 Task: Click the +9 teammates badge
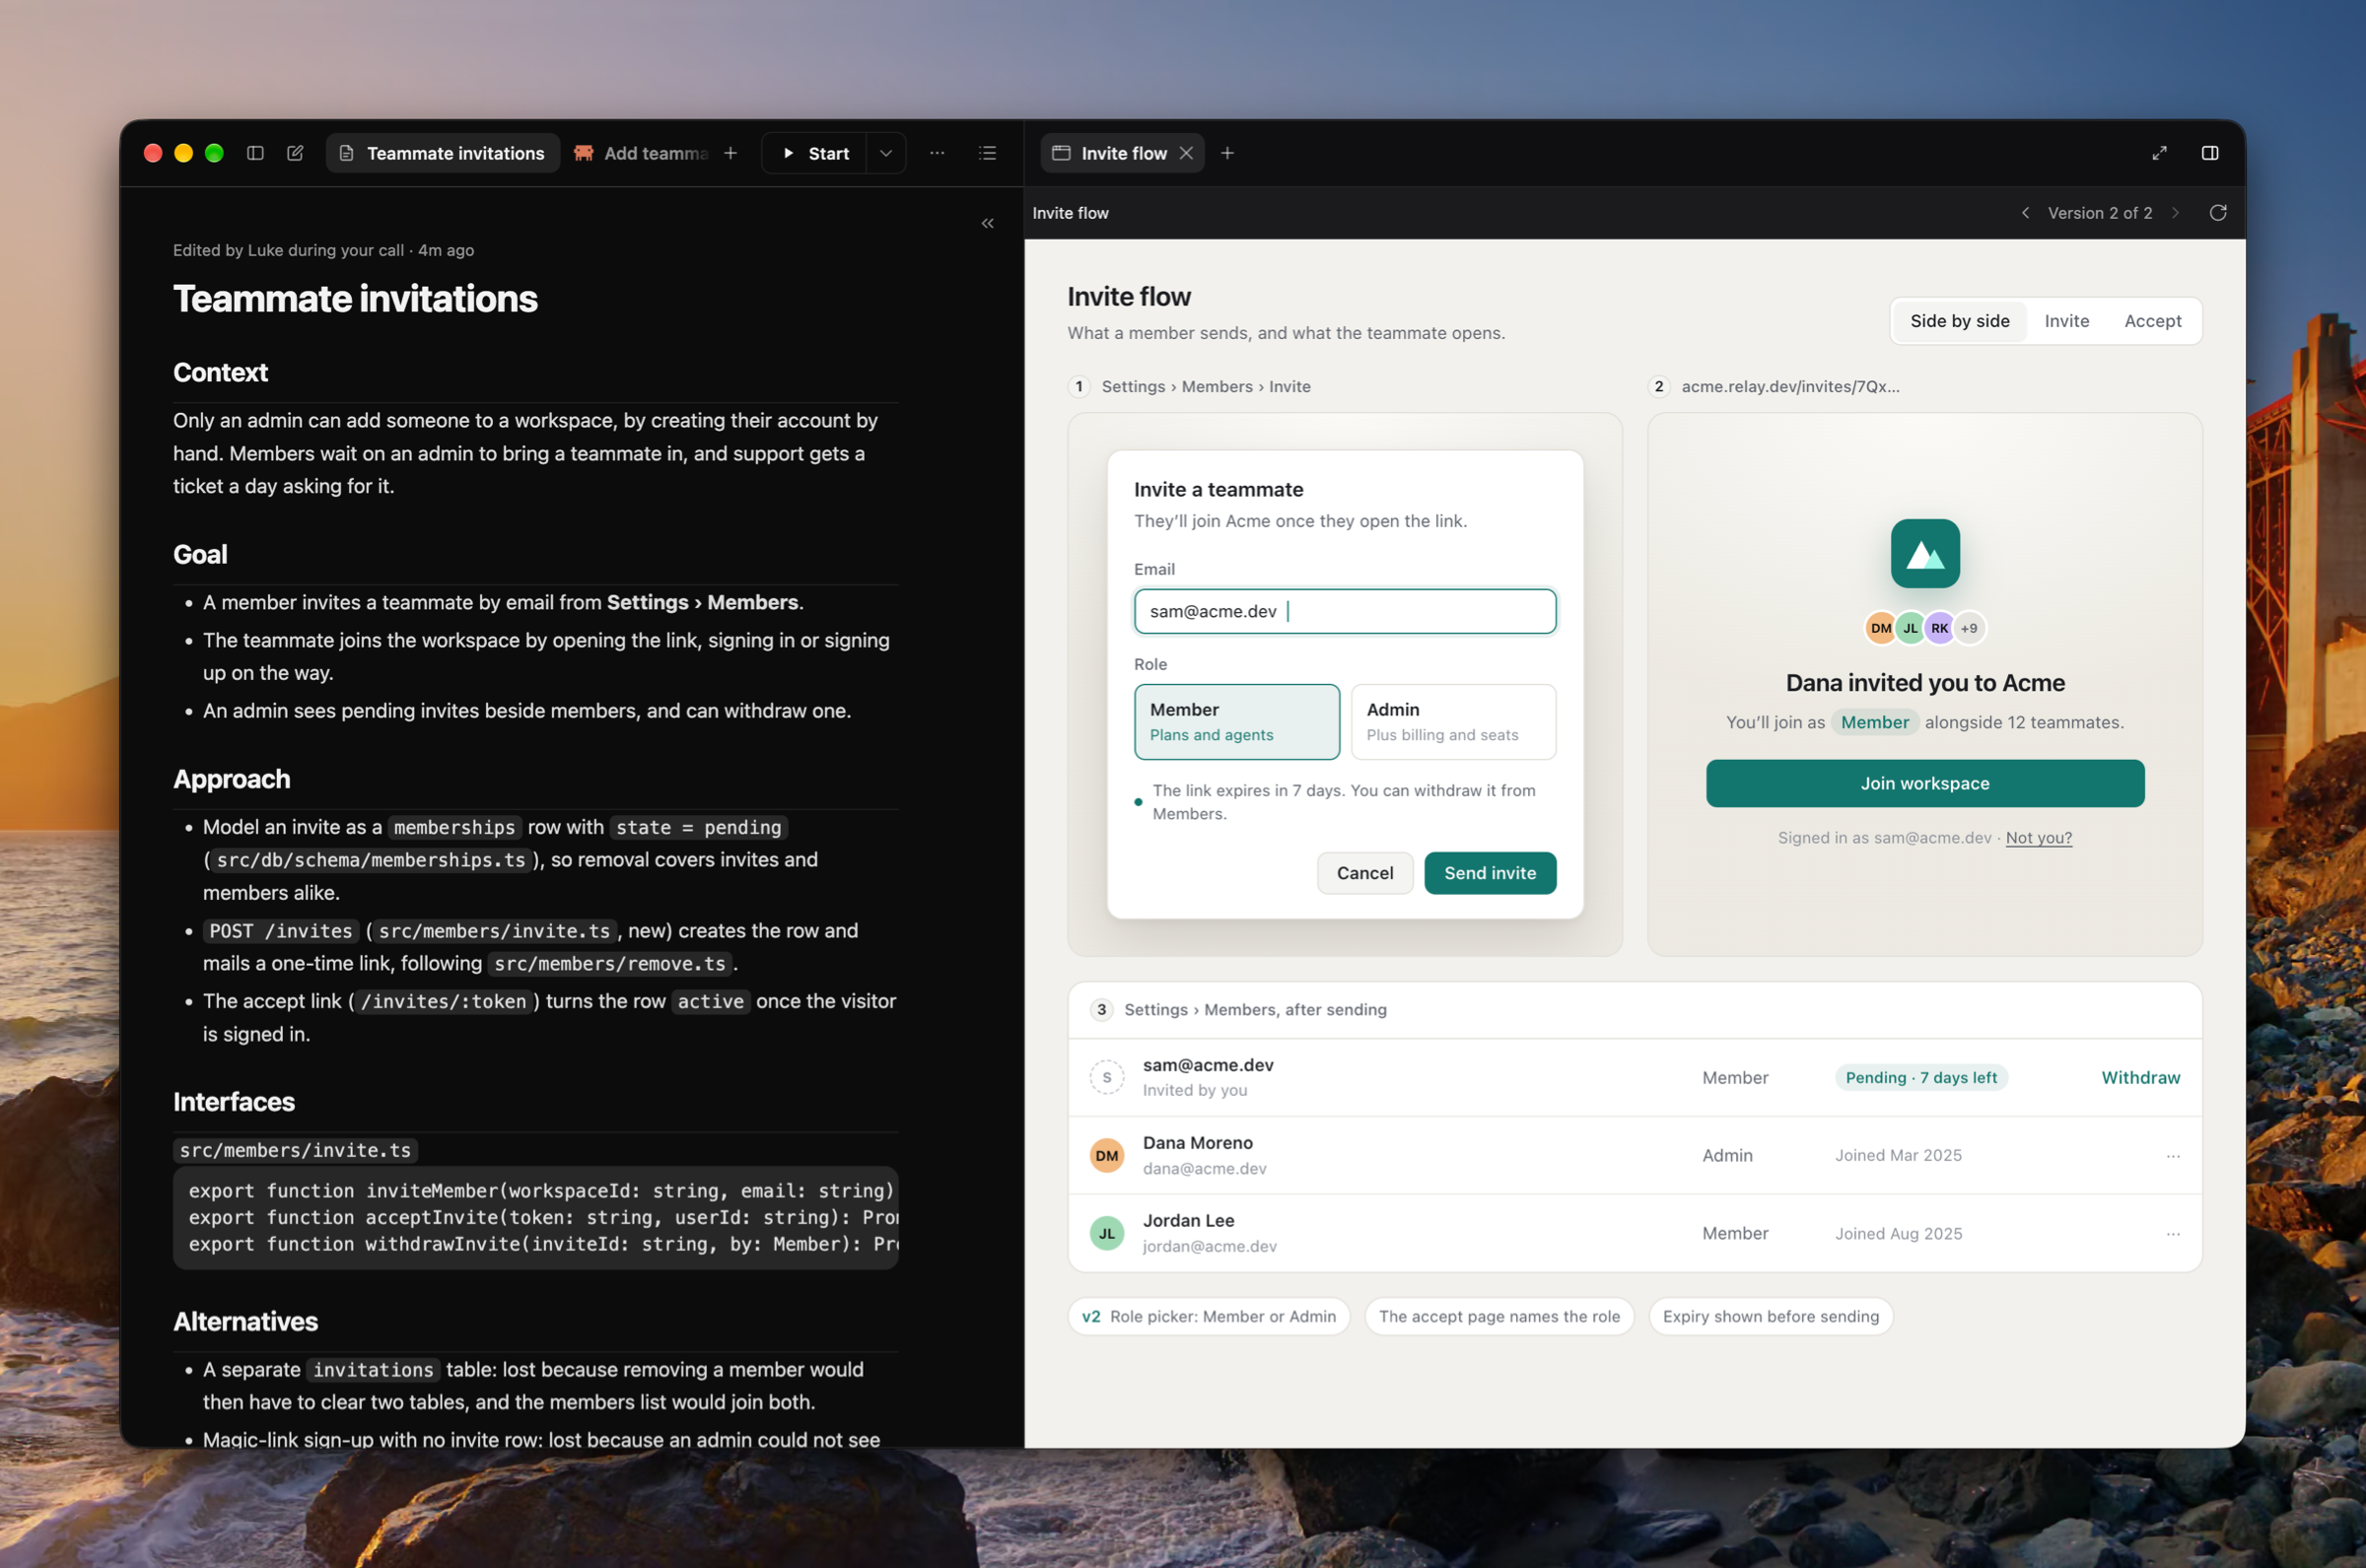coord(1969,628)
